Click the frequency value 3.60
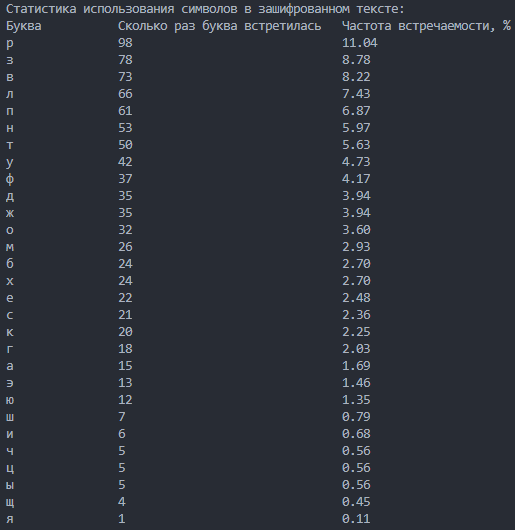The height and width of the screenshot is (530, 515). point(356,230)
